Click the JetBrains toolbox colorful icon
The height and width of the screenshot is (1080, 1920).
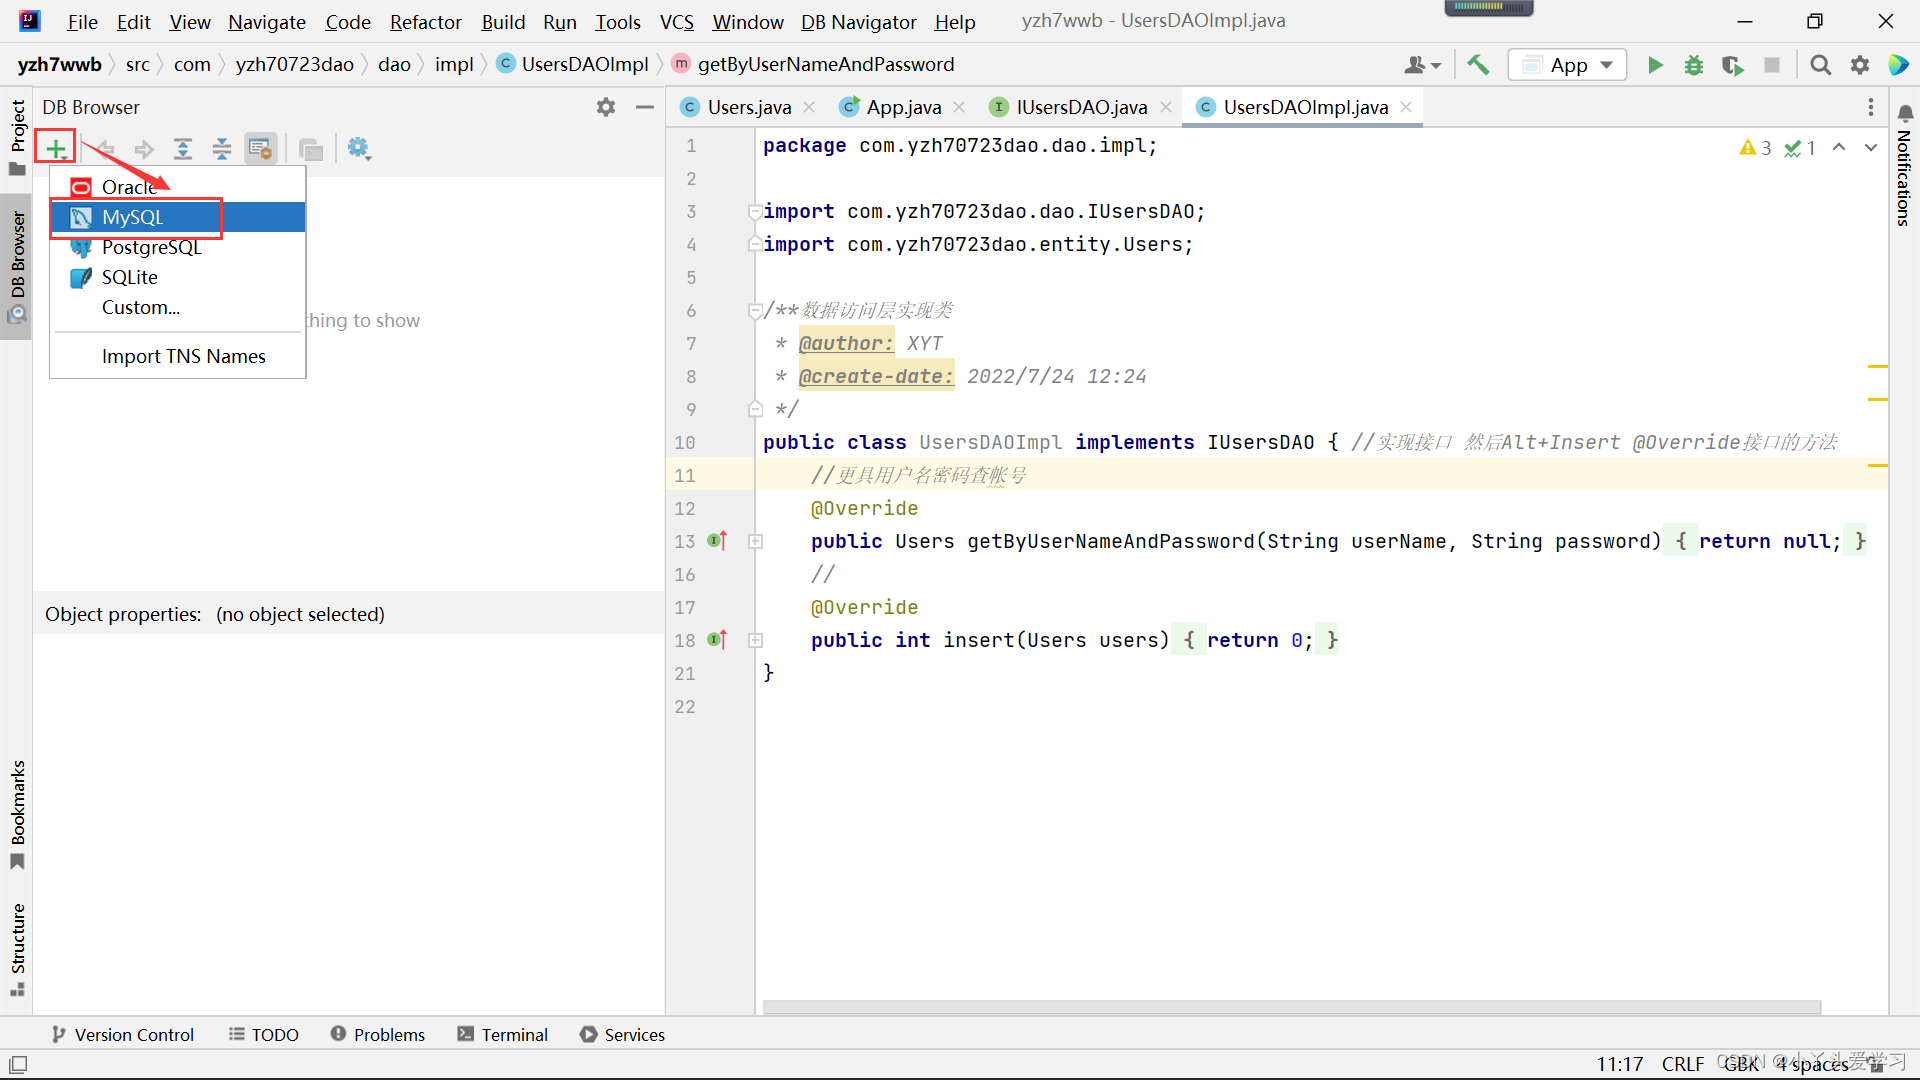(1899, 65)
